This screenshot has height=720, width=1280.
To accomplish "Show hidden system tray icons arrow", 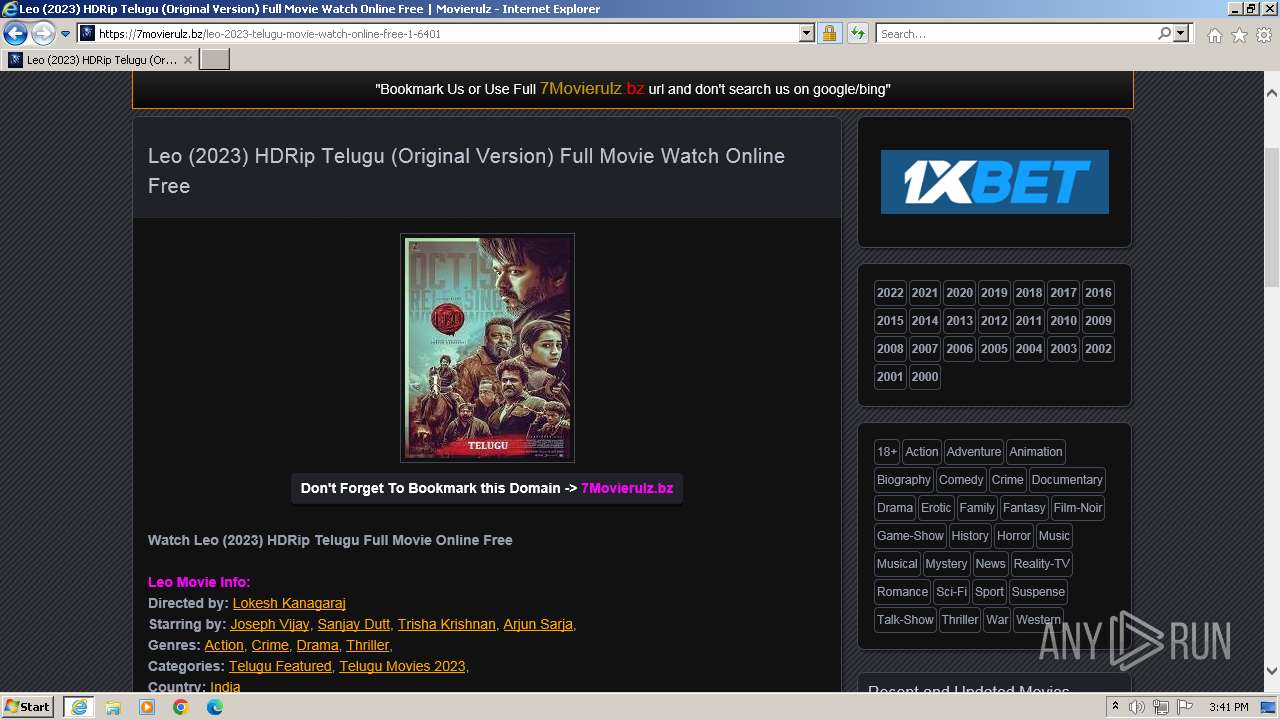I will tap(1115, 707).
